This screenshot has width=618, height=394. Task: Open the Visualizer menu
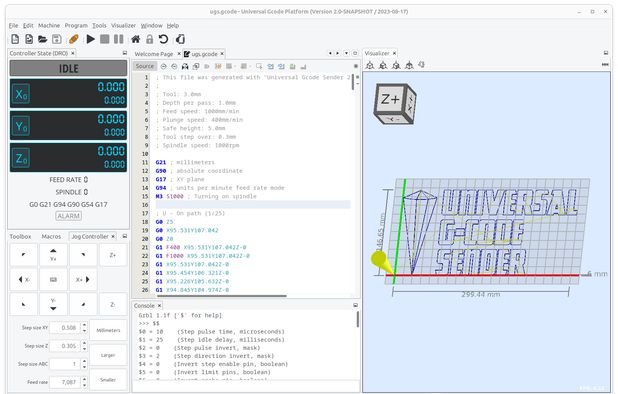[x=123, y=25]
